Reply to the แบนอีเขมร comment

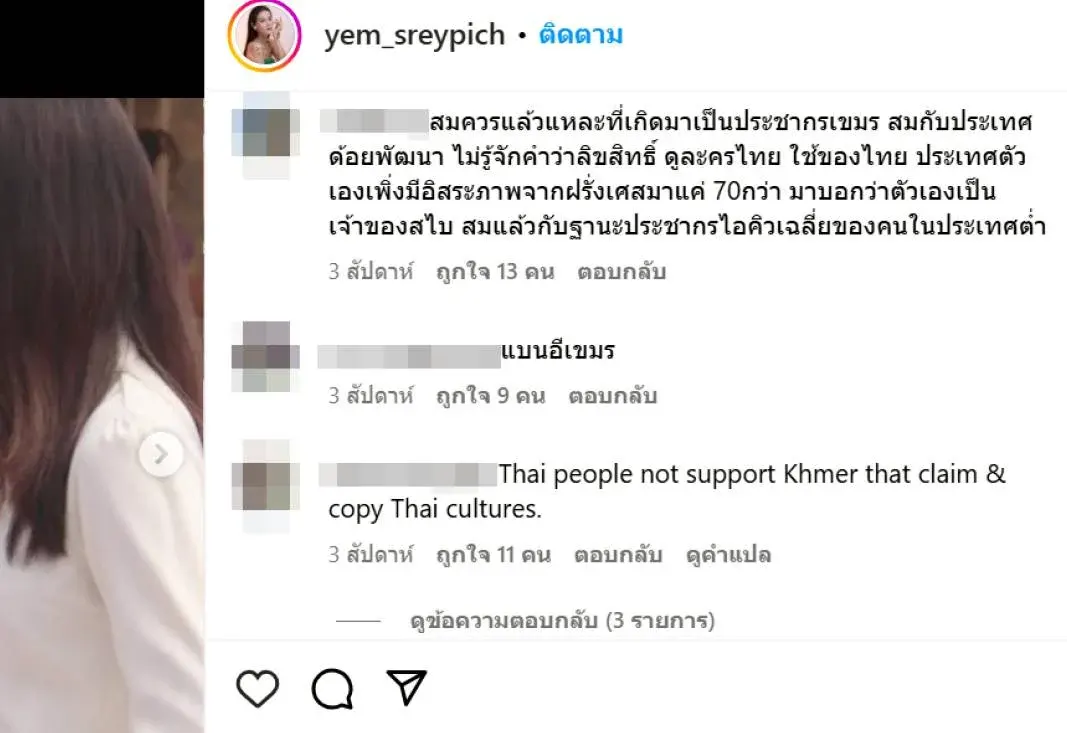pyautogui.click(x=612, y=395)
